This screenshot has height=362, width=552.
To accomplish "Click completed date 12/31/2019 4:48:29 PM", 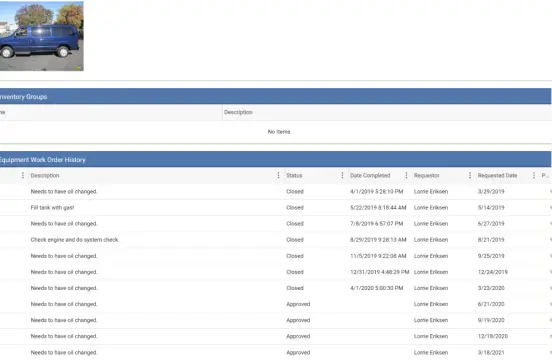I will coord(380,272).
